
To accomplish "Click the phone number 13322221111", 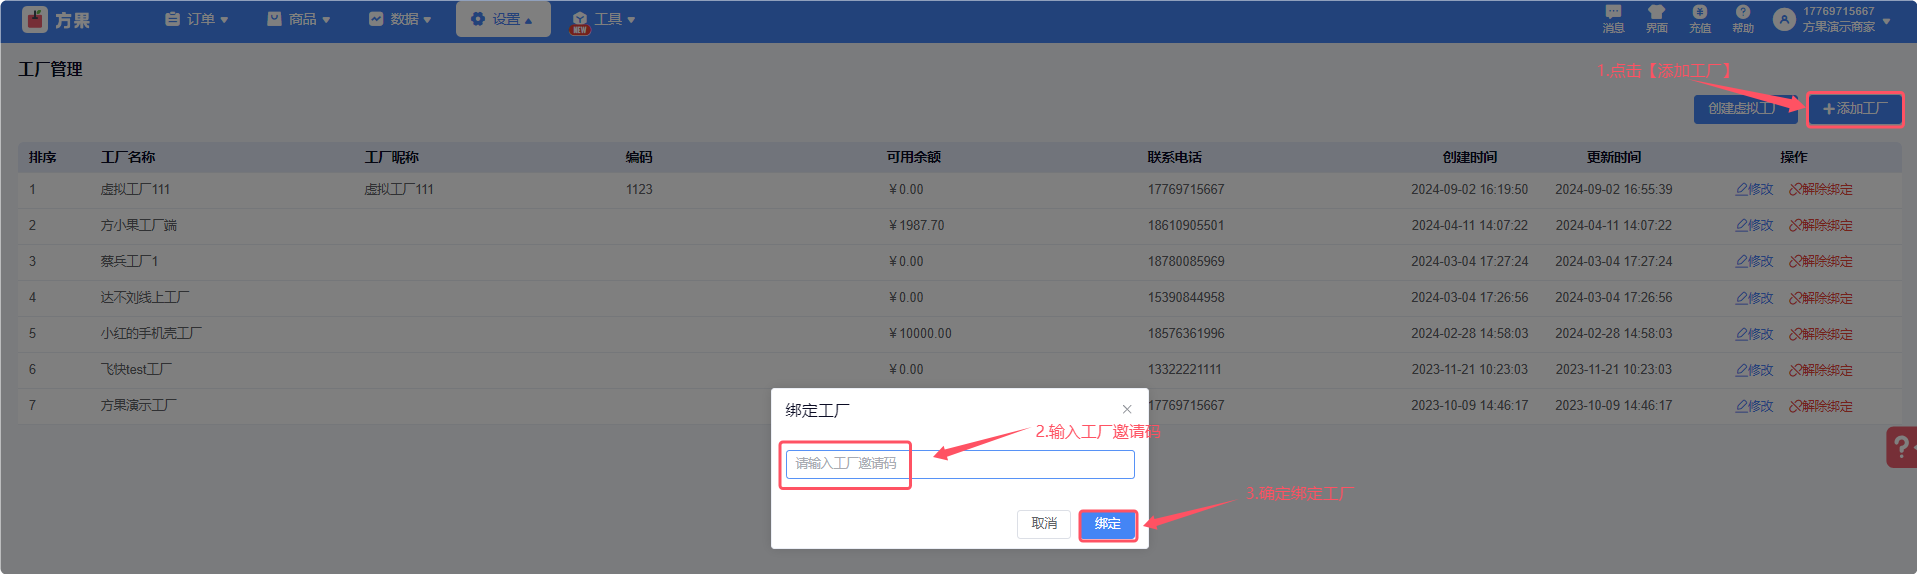I will click(1184, 369).
